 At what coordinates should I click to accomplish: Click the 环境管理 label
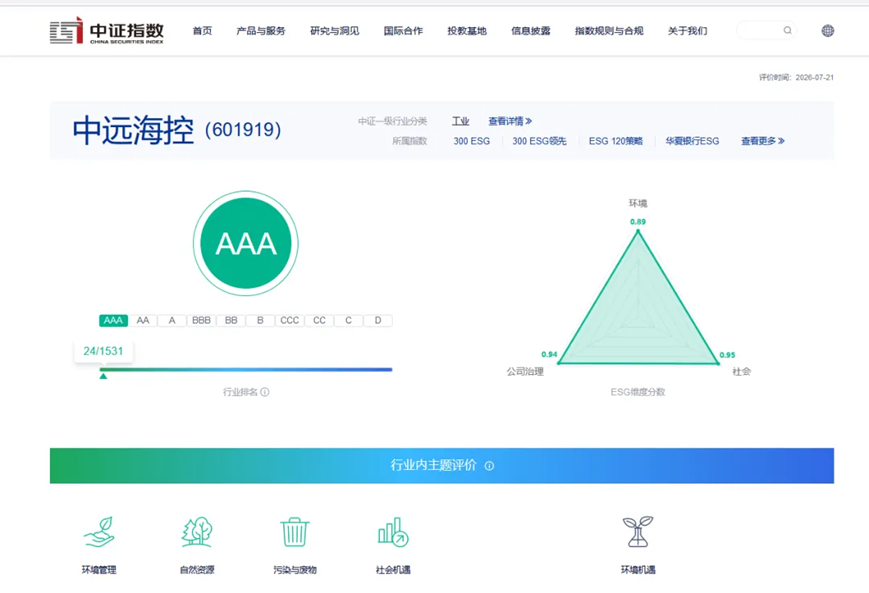(99, 570)
